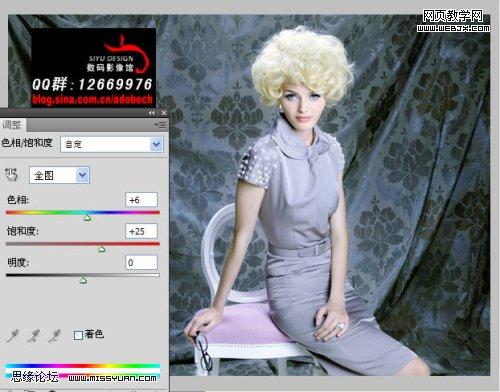The image size is (500, 392).
Task: Enable the 着色 colorize checkbox
Action: click(78, 335)
